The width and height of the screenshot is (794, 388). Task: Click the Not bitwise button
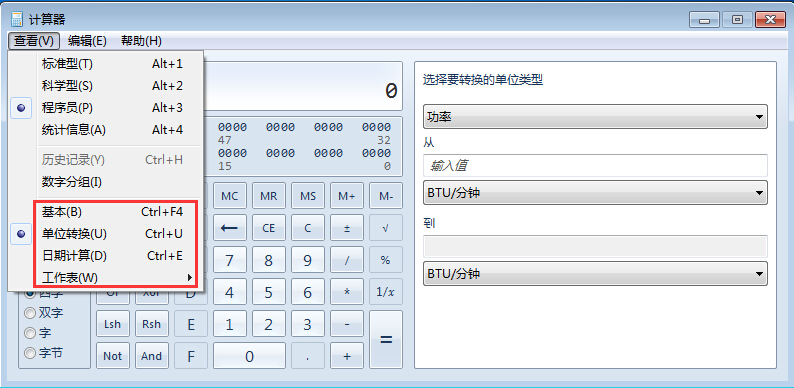[x=112, y=356]
